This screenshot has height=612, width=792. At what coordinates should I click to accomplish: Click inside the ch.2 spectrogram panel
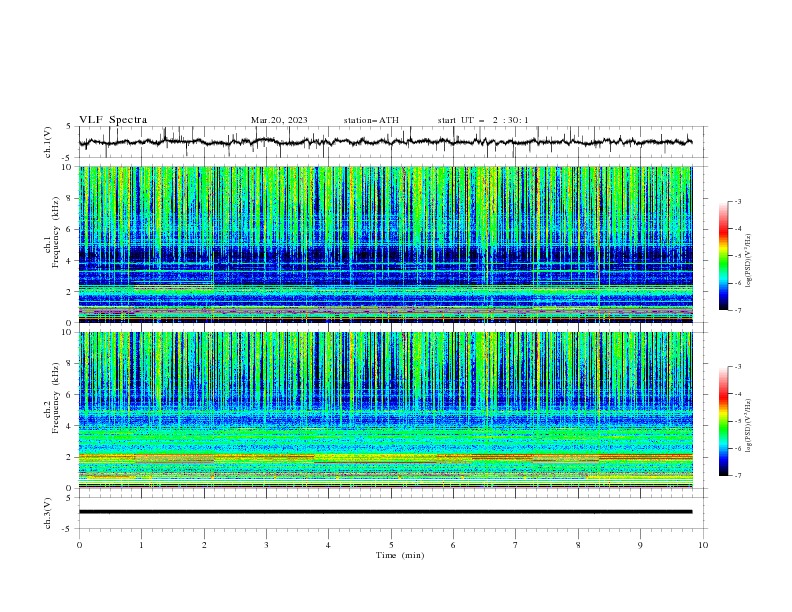[386, 410]
